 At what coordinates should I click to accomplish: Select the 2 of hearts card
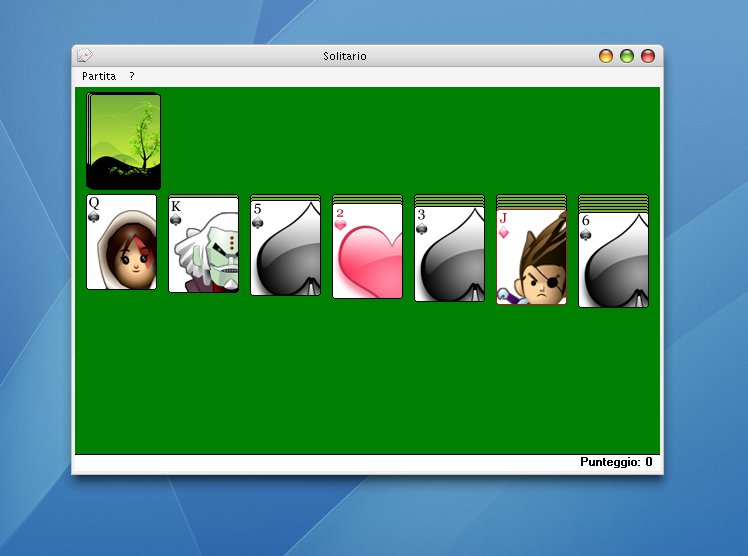click(367, 251)
